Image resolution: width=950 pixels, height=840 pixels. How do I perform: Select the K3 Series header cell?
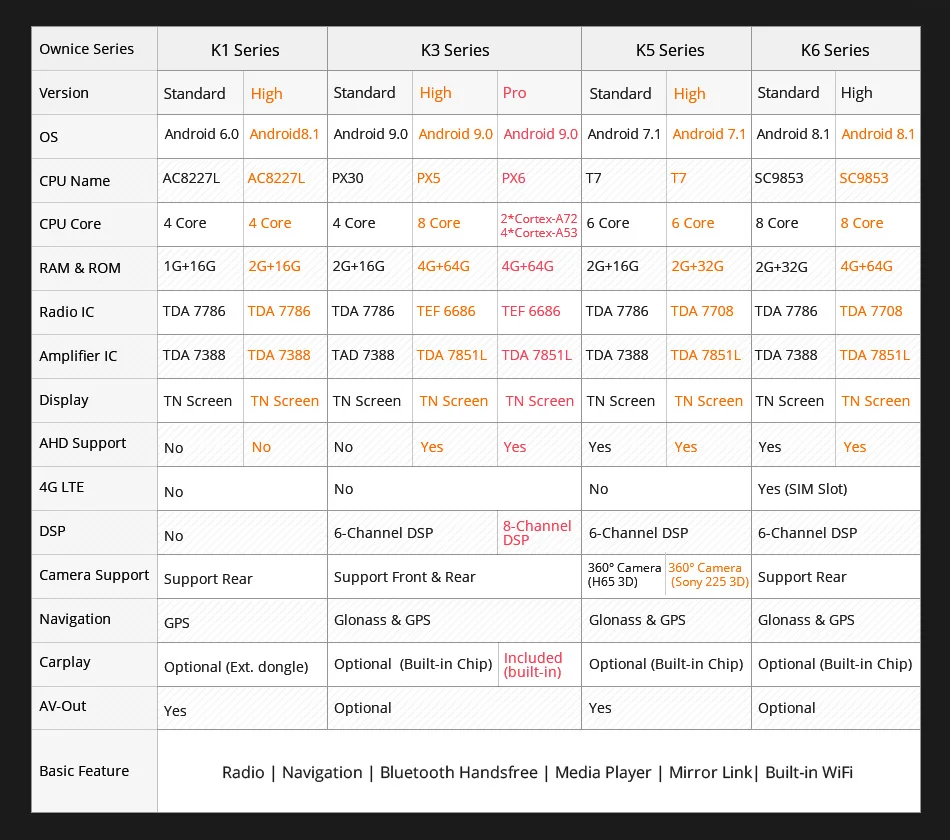454,49
